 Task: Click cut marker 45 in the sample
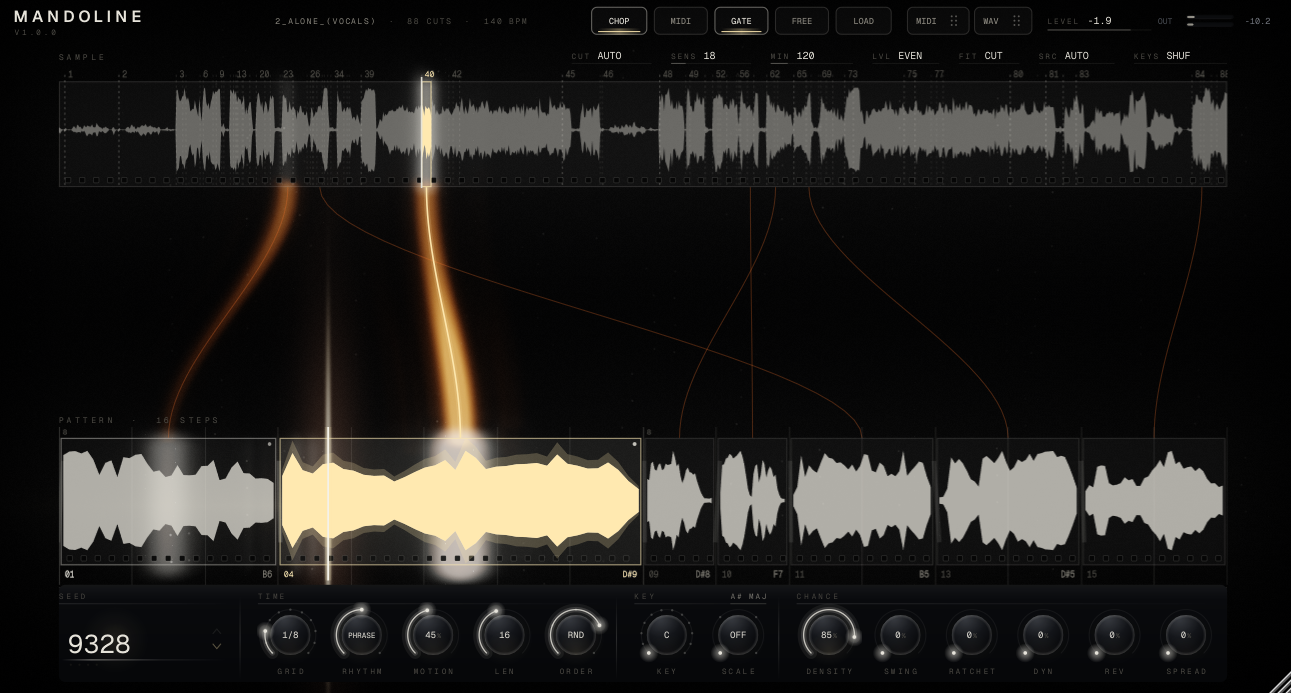tap(570, 75)
